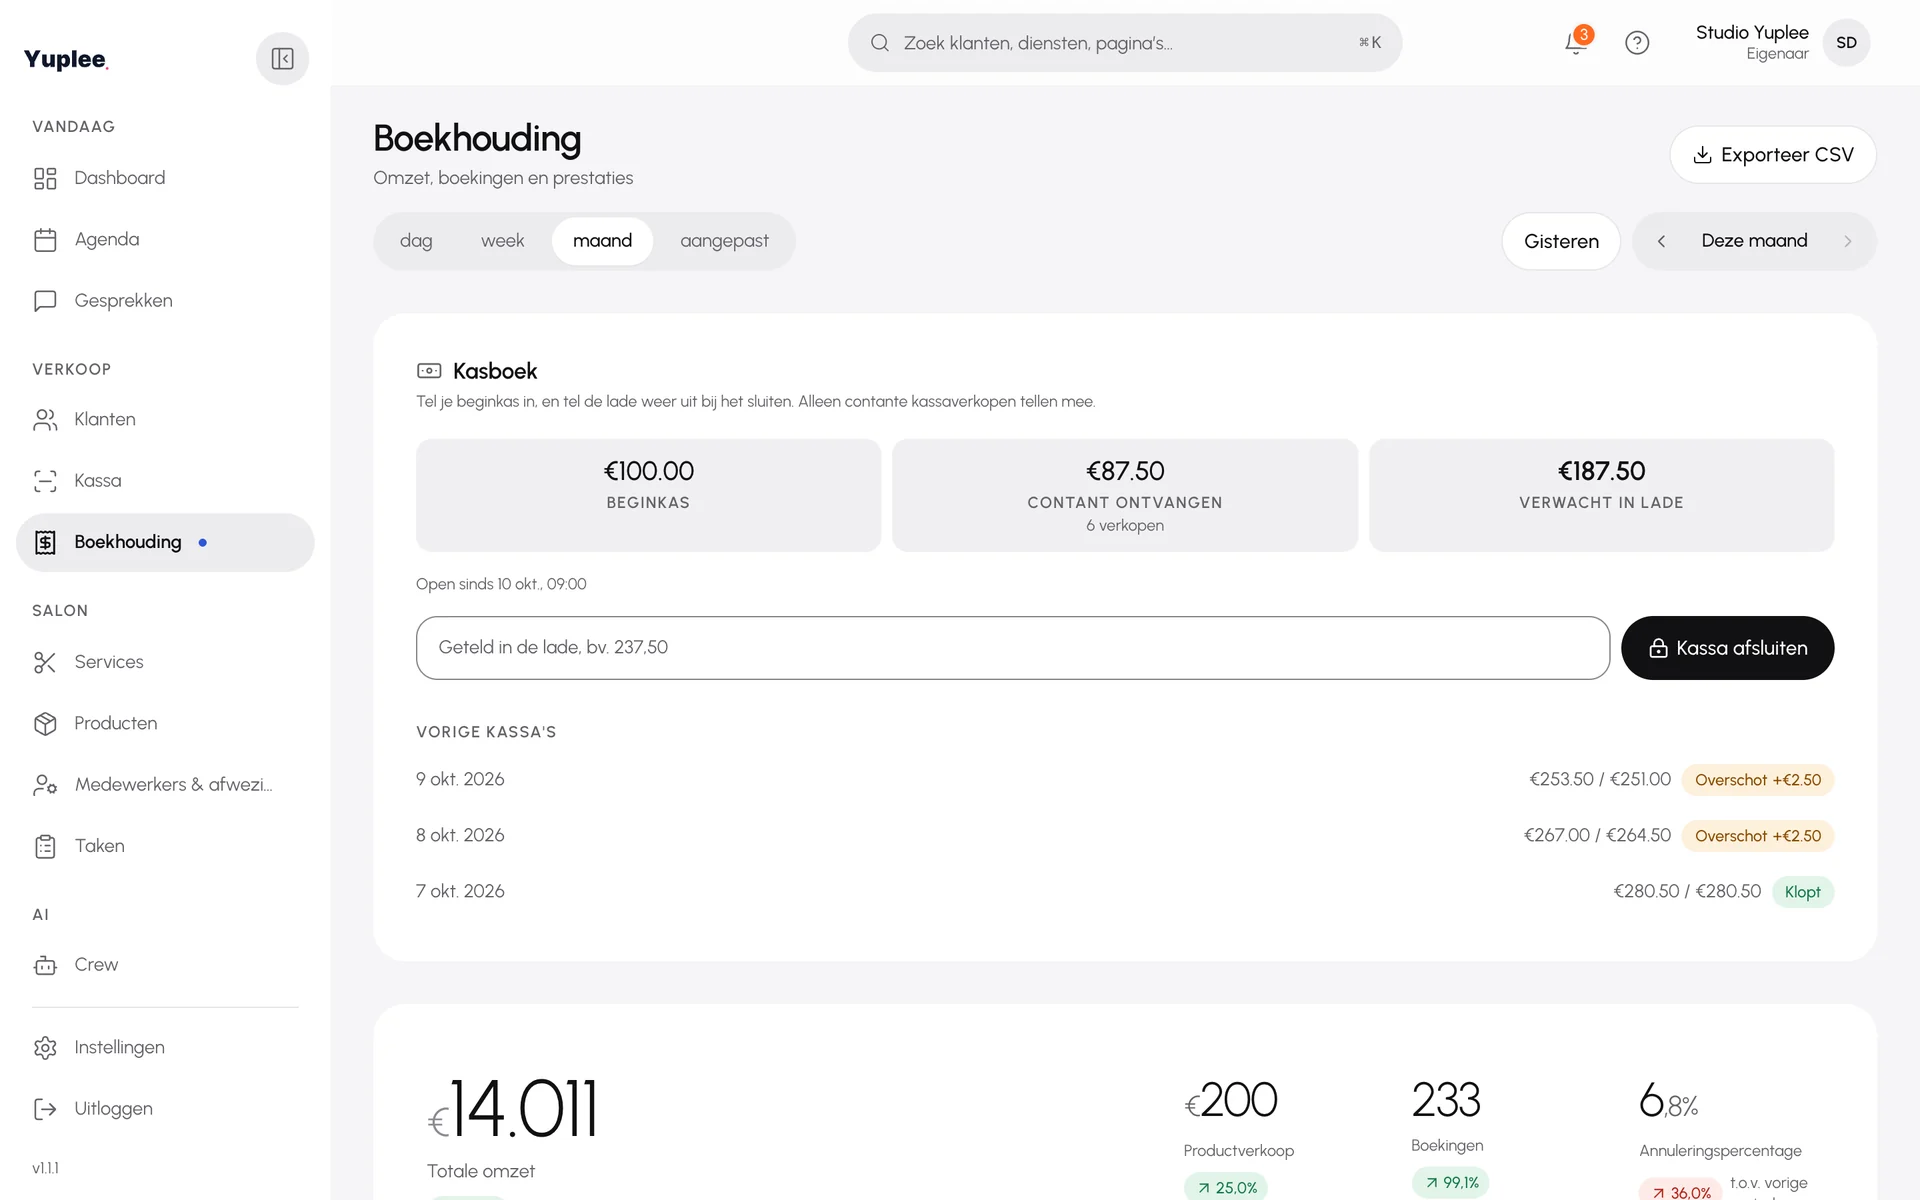The image size is (1920, 1200).
Task: Export data with Exporteer CSV
Action: [x=1772, y=155]
